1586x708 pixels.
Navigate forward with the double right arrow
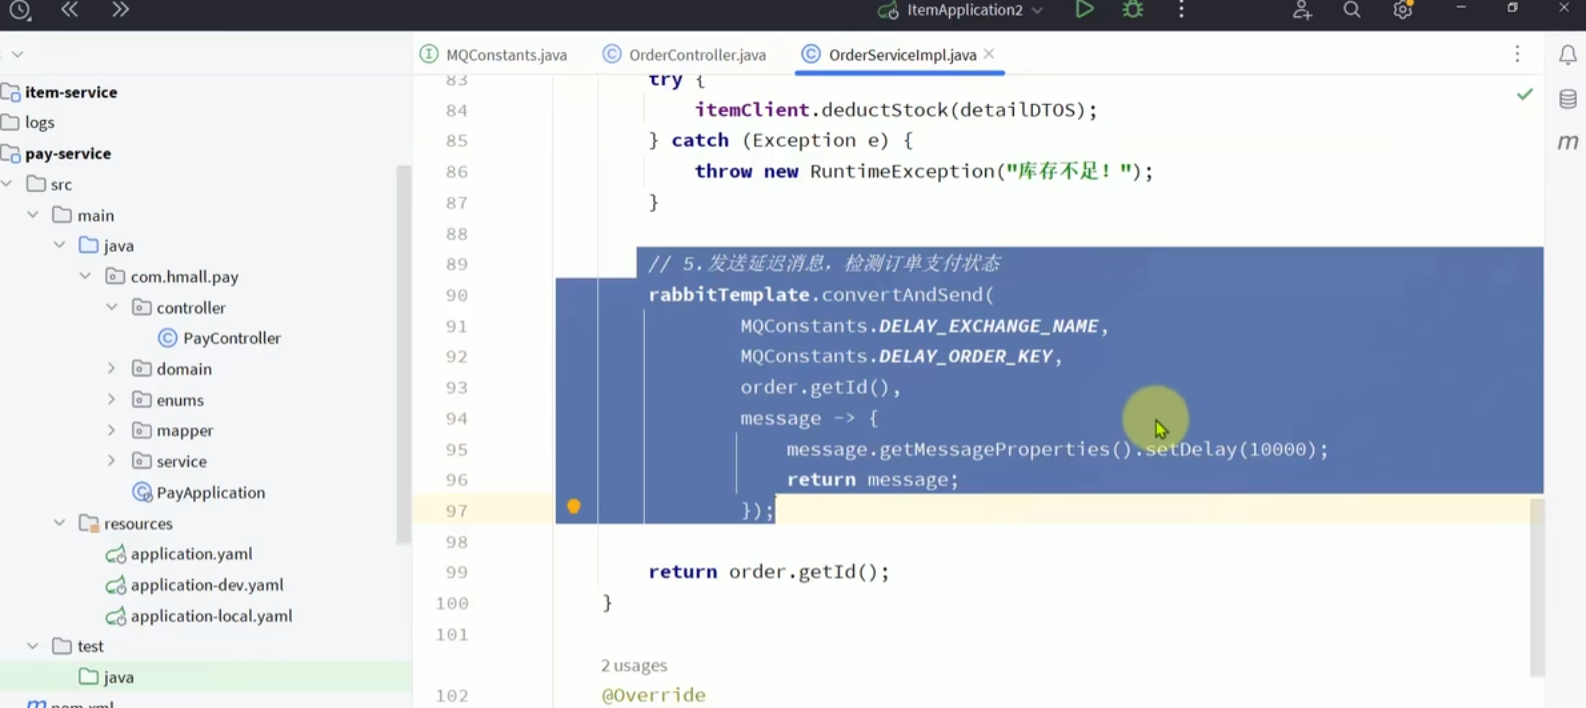point(120,10)
